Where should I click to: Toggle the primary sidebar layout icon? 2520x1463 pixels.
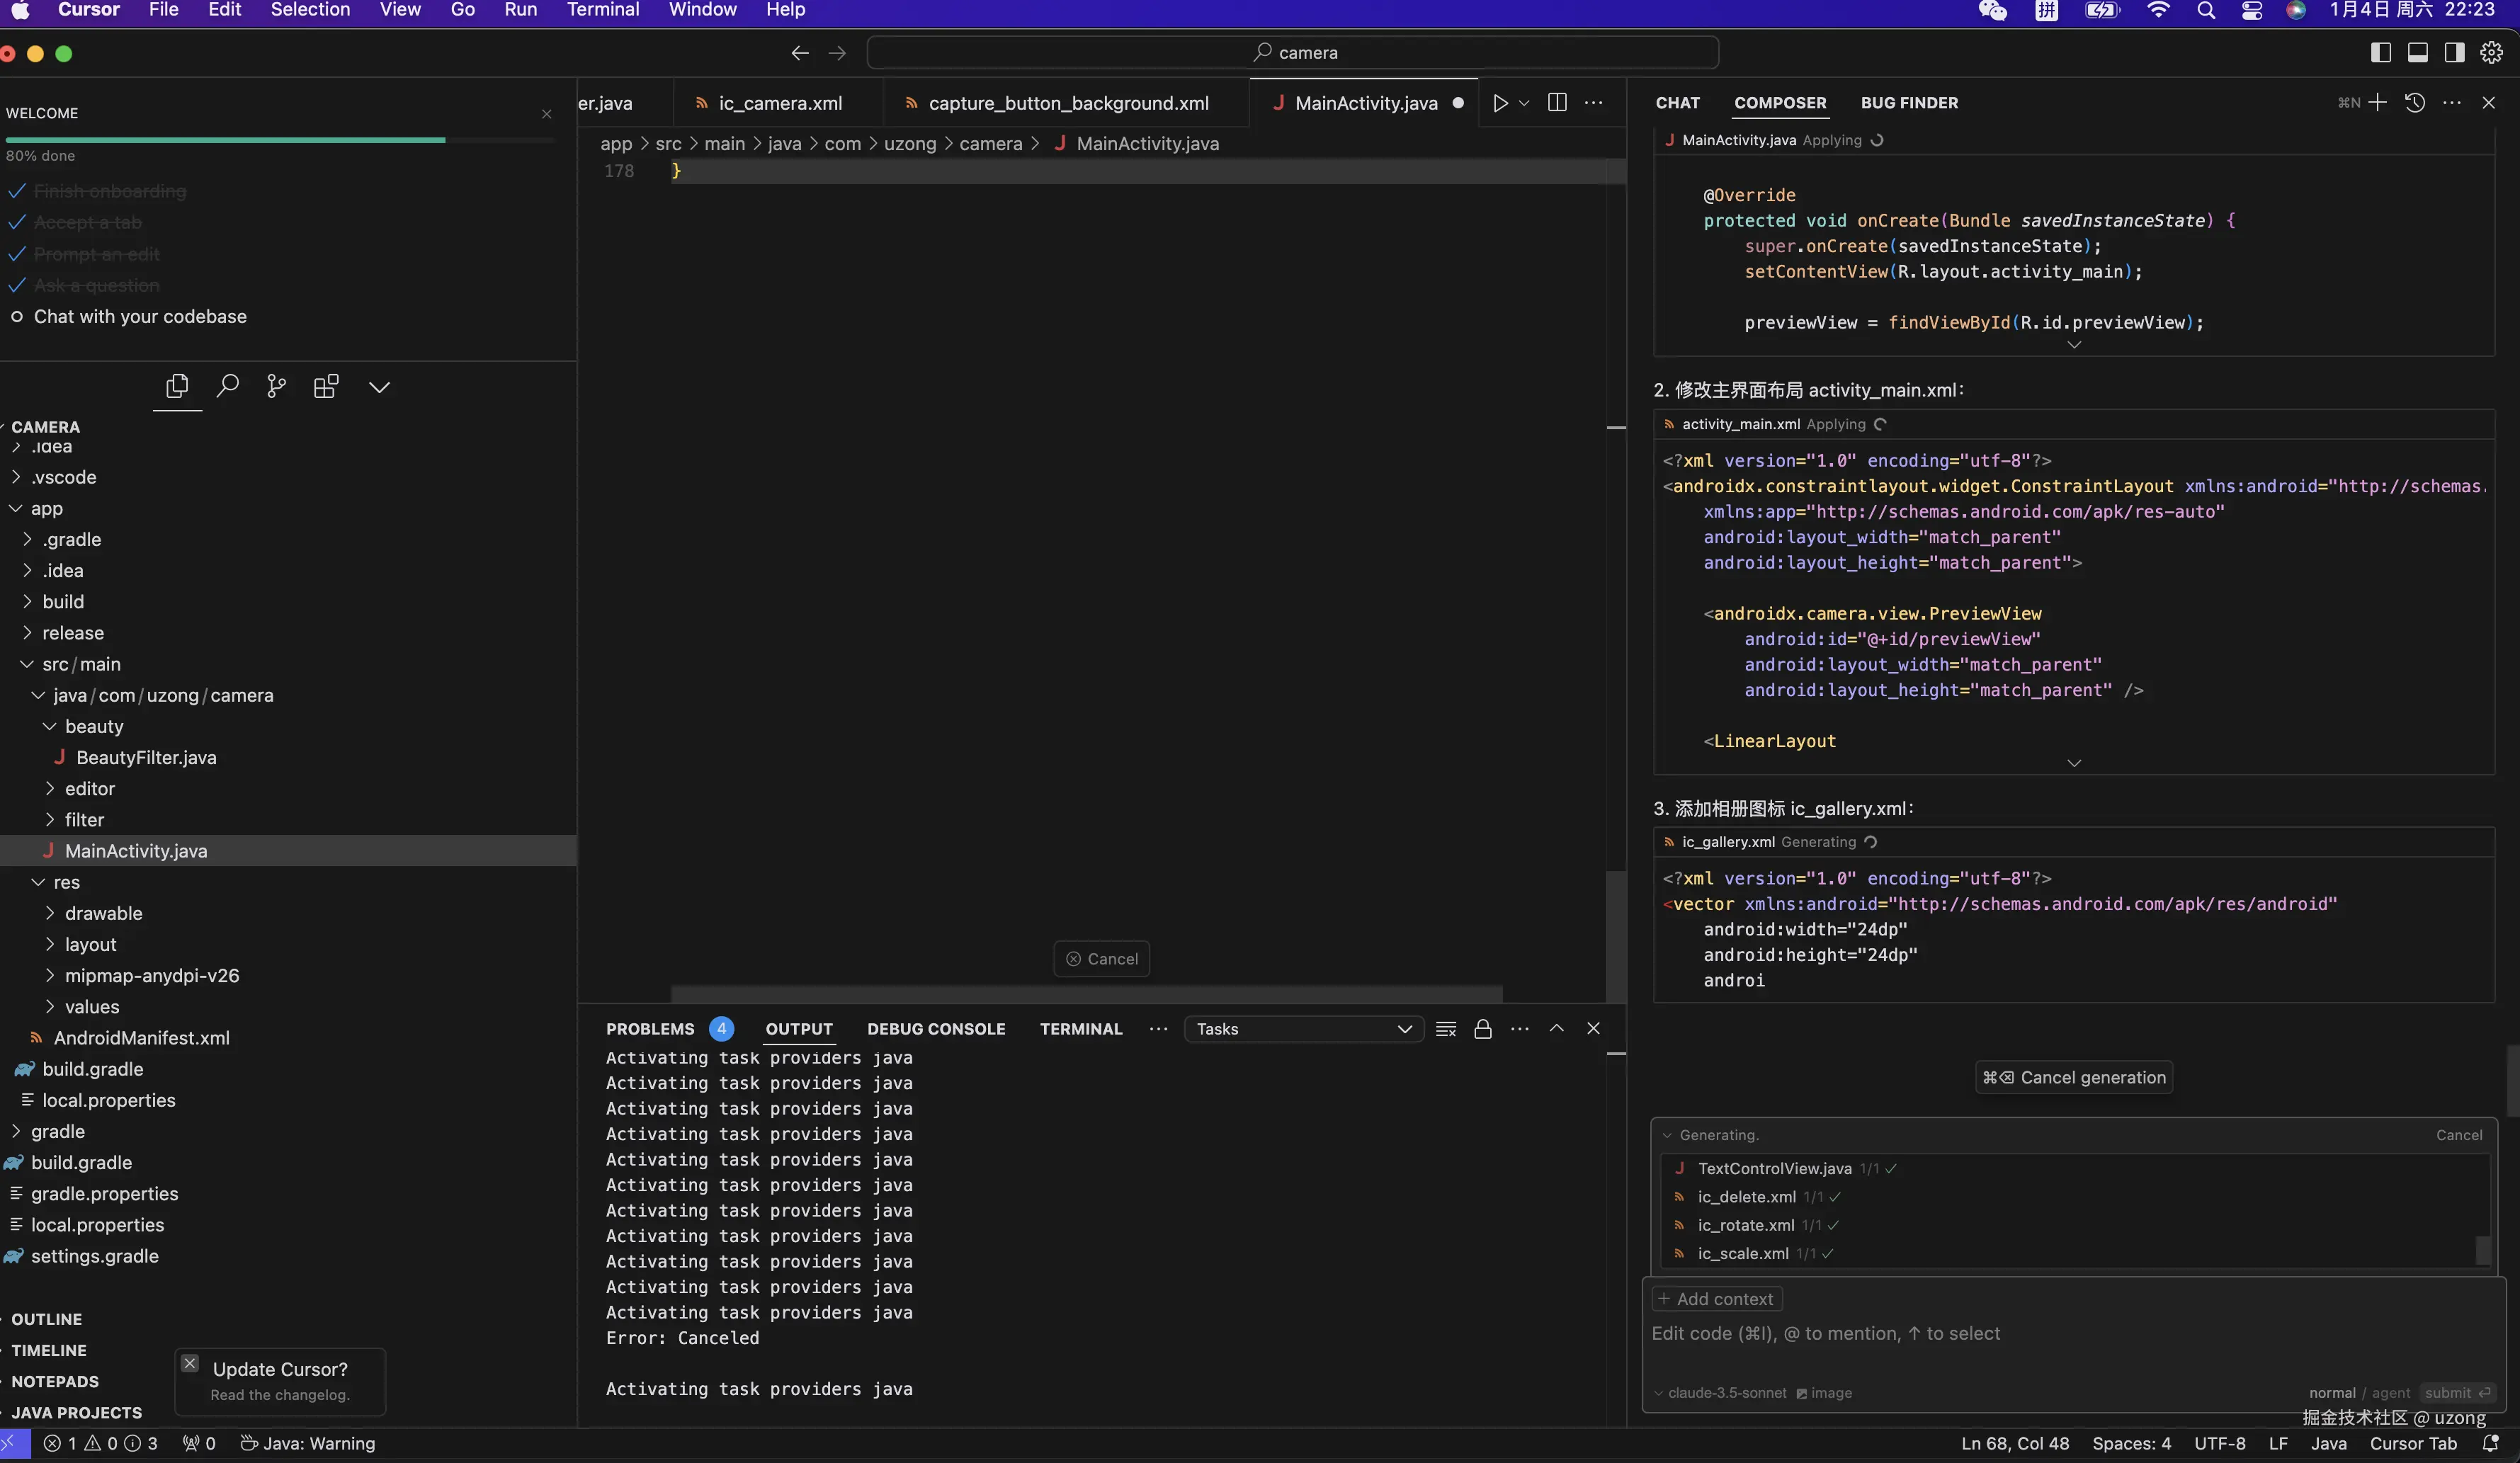tap(2381, 53)
